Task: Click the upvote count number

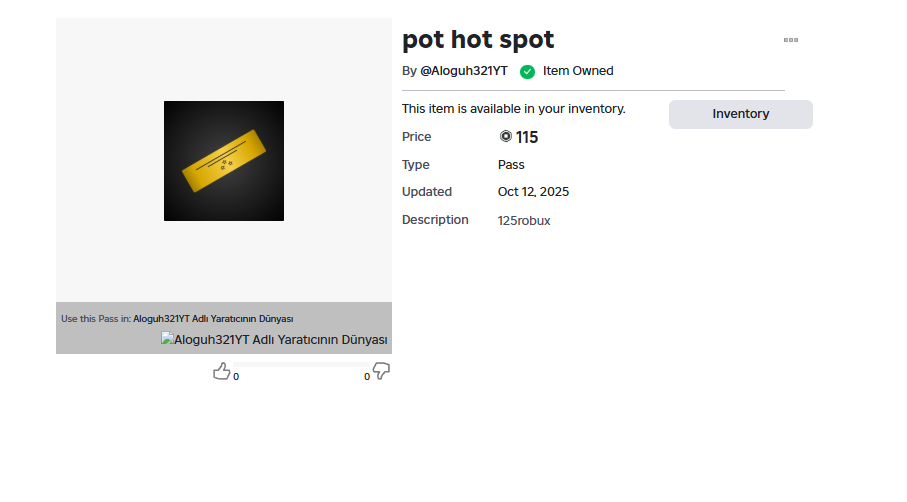Action: (236, 377)
